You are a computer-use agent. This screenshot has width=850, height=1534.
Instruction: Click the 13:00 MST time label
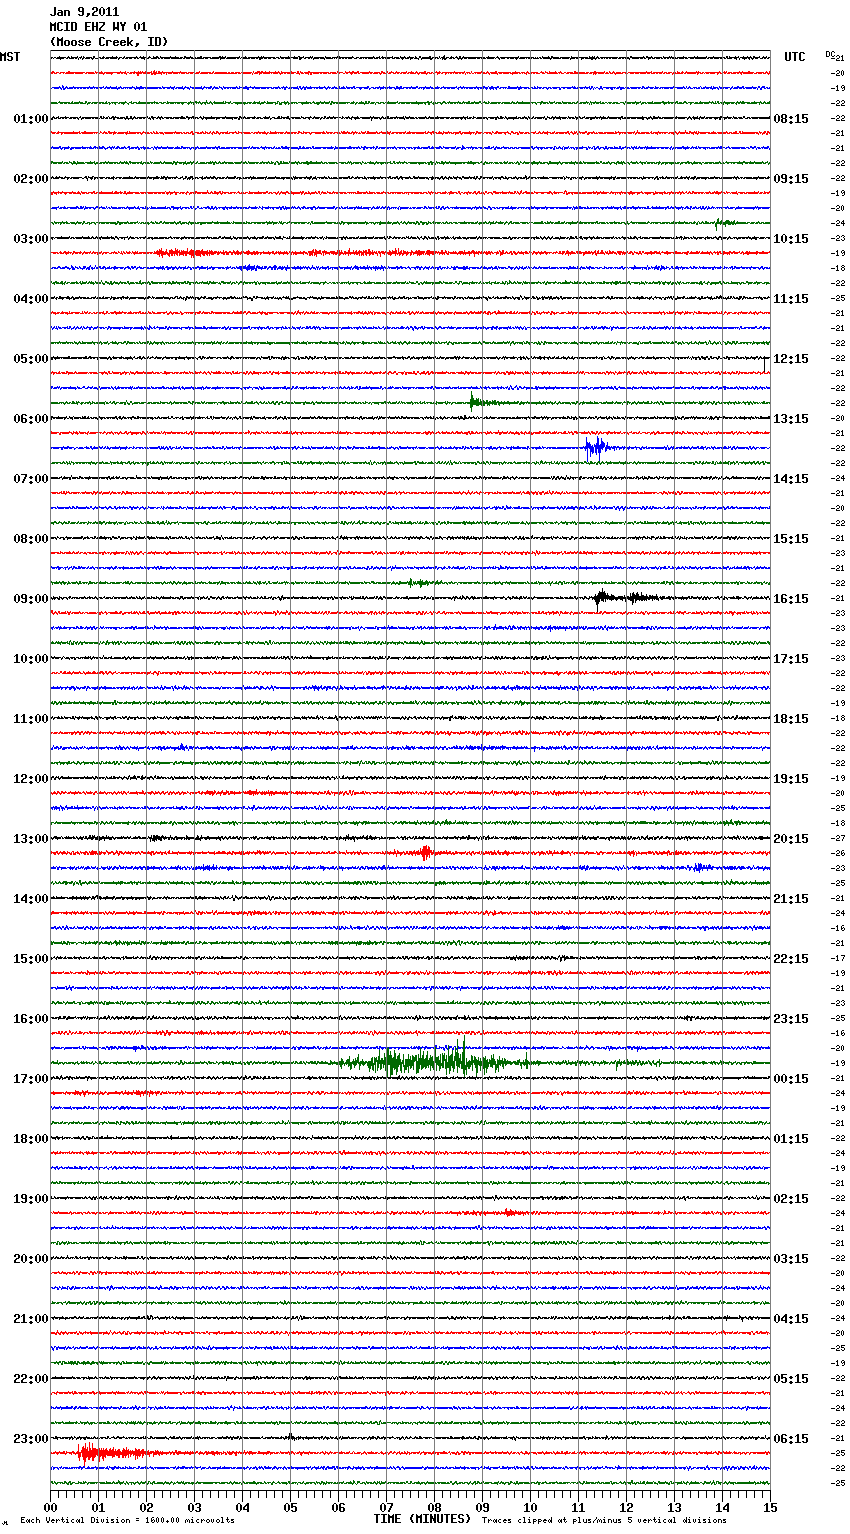(31, 839)
